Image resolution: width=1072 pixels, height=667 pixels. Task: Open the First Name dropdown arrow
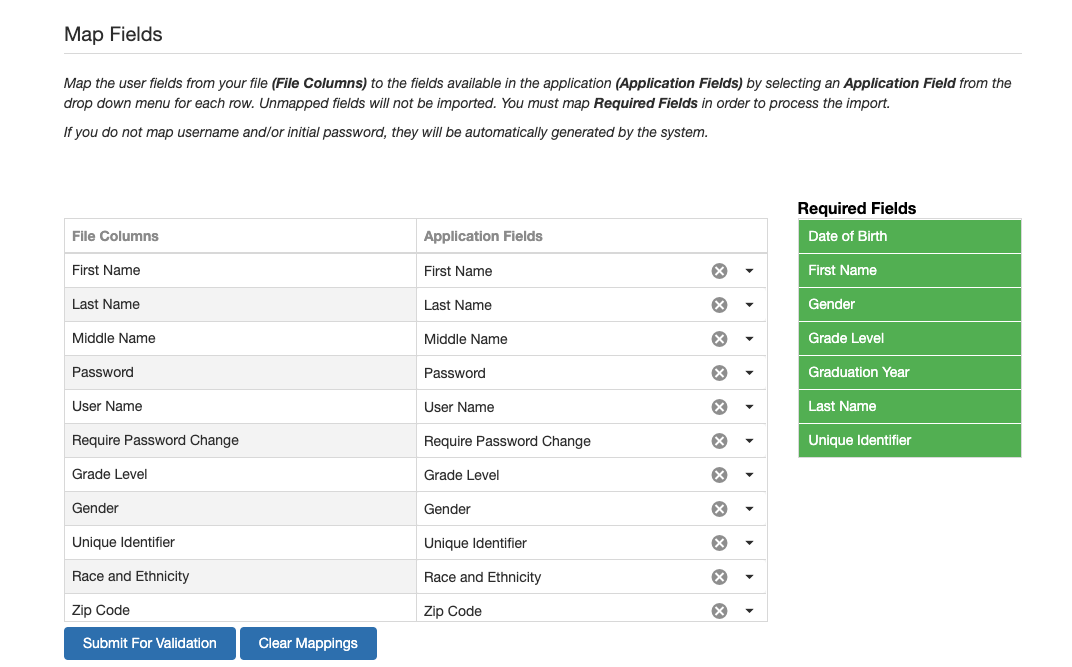[749, 271]
